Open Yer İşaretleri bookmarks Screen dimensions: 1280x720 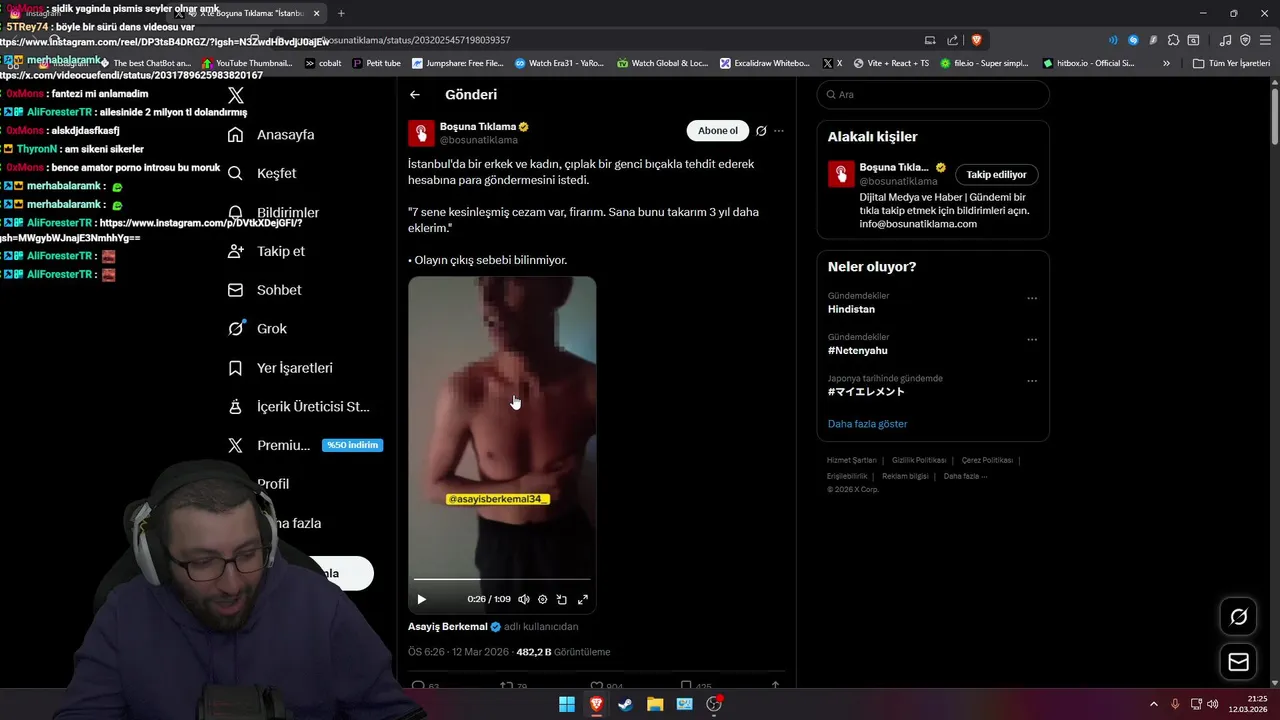[x=281, y=368]
